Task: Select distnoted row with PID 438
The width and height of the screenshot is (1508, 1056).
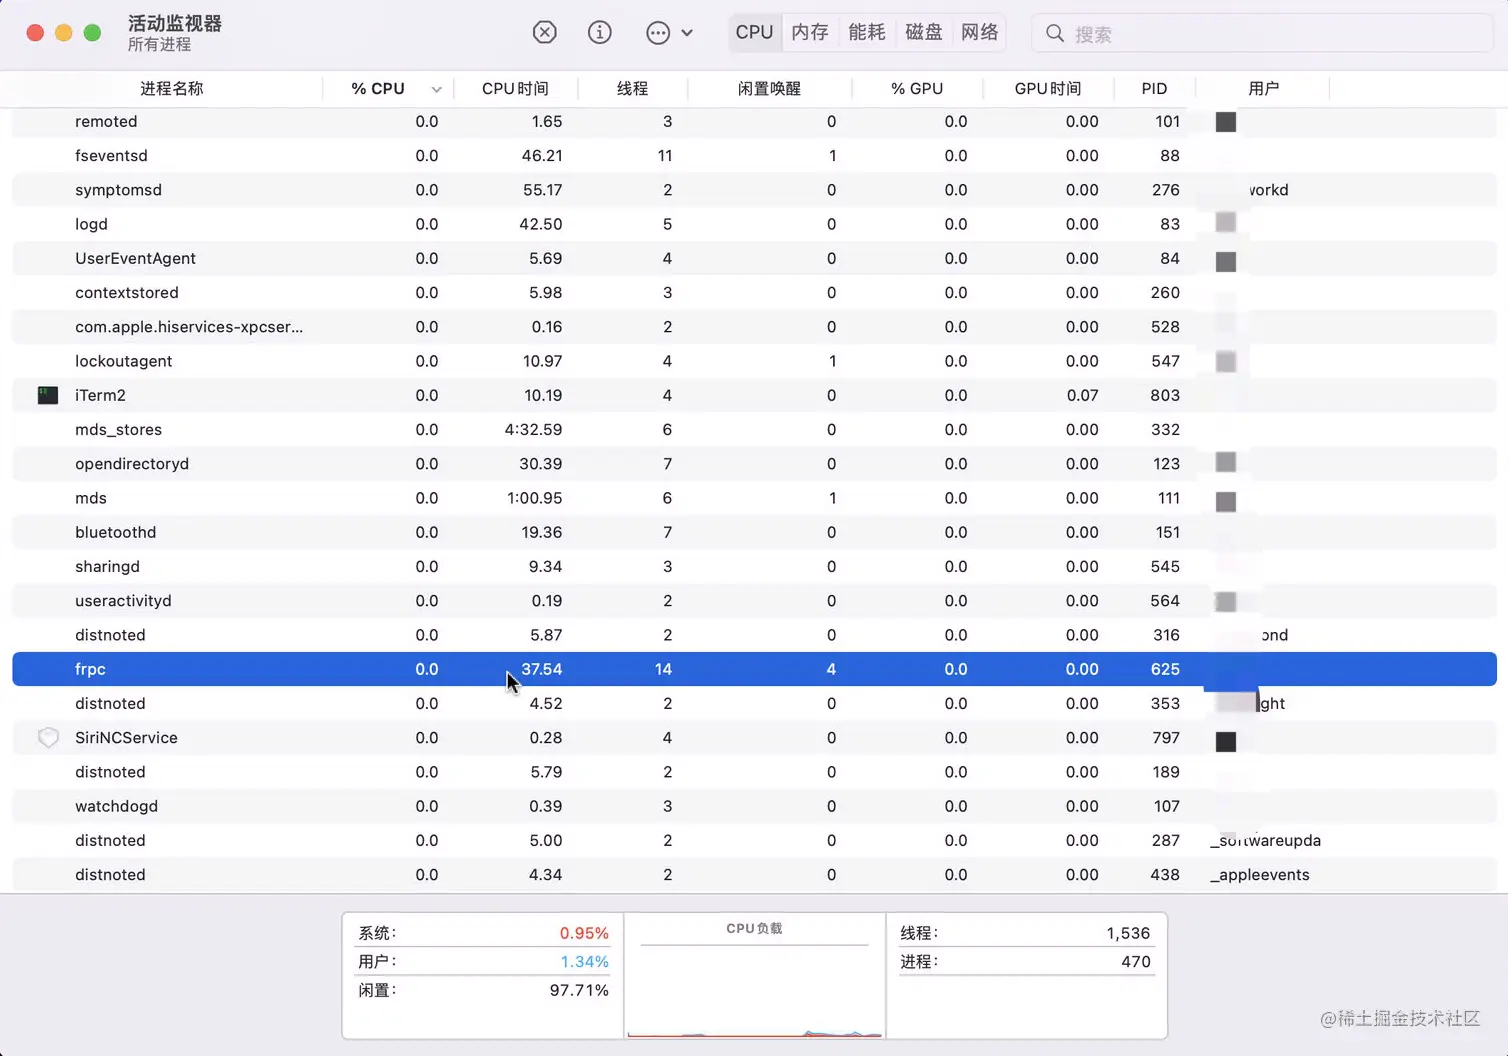Action: point(754,875)
